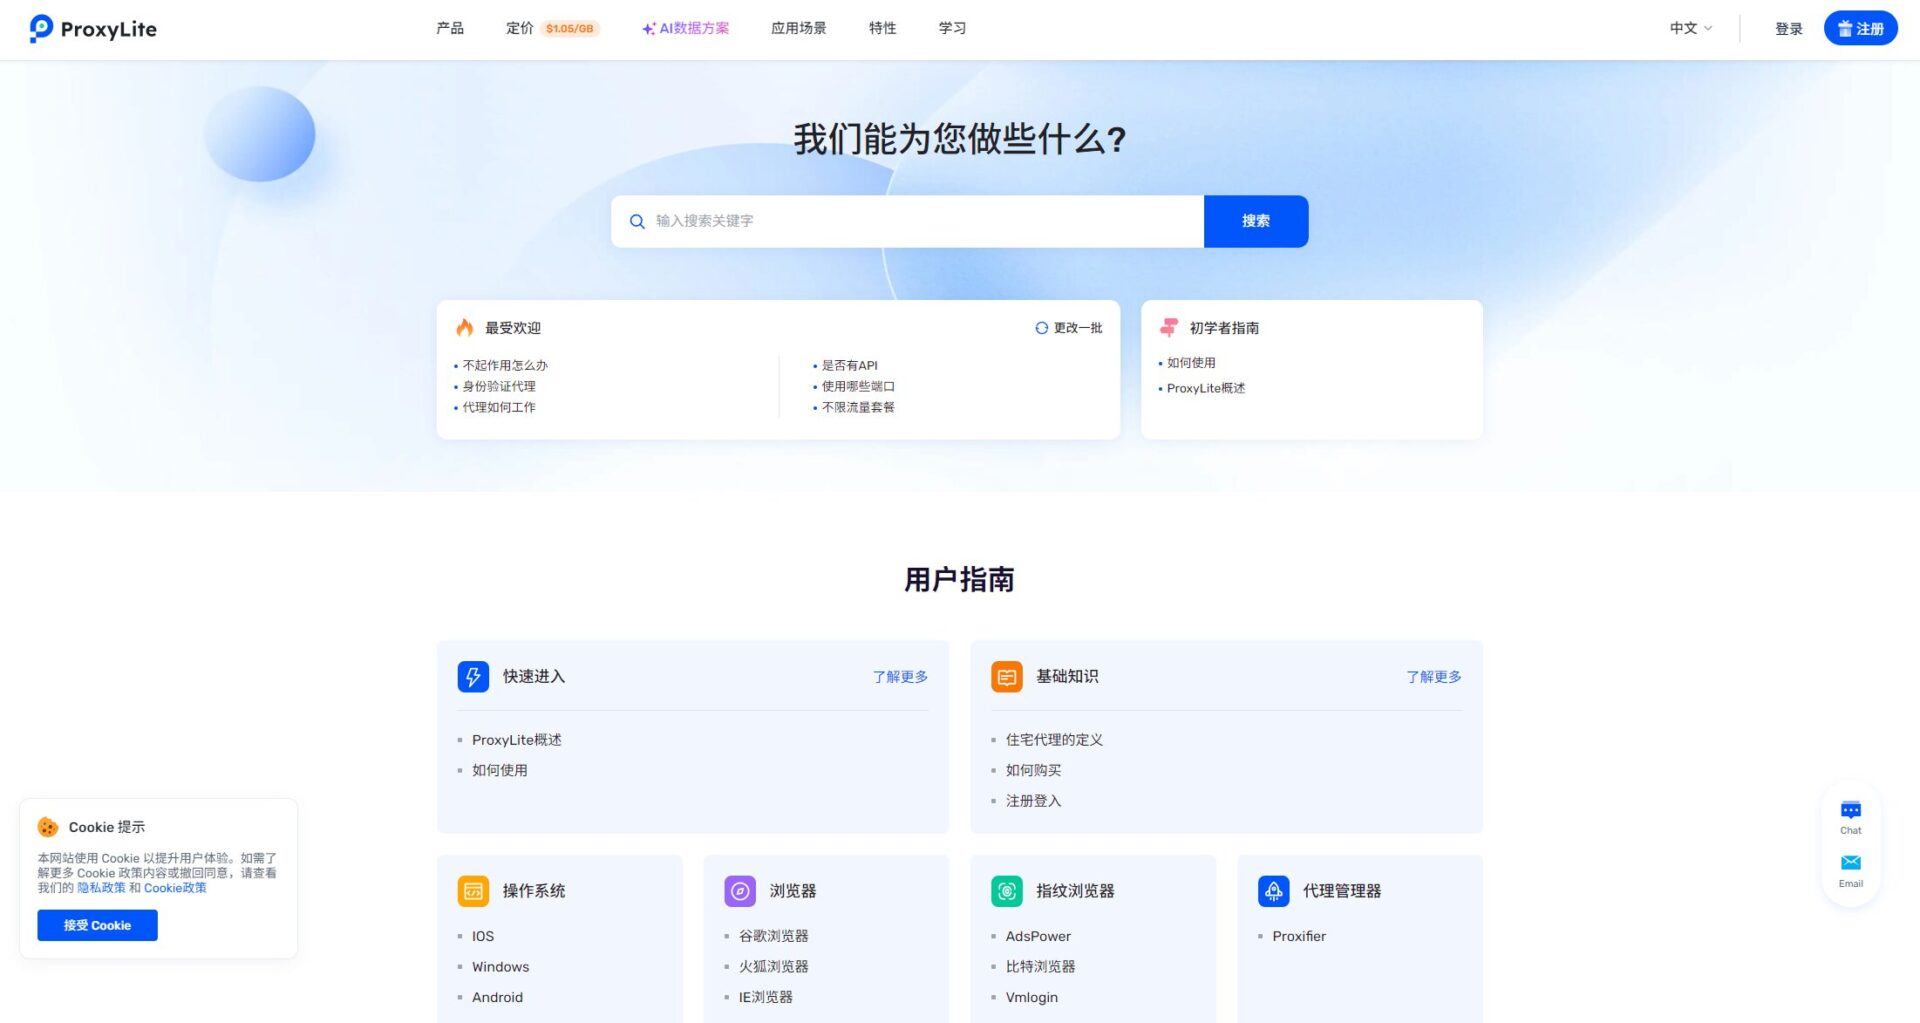This screenshot has width=1920, height=1023.
Task: Click the refresh icon next to 更改一批
Action: click(1042, 328)
